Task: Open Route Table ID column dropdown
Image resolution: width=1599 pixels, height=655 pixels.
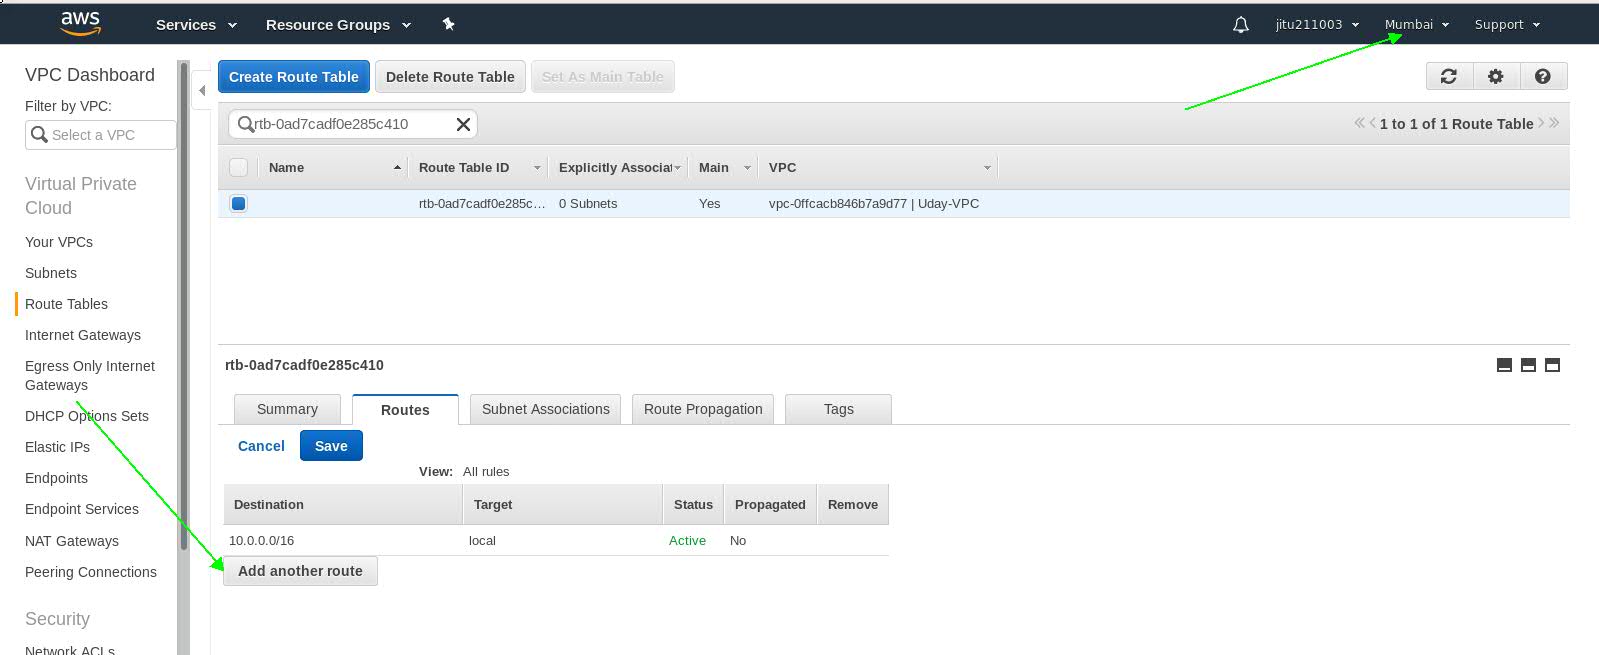Action: [537, 168]
